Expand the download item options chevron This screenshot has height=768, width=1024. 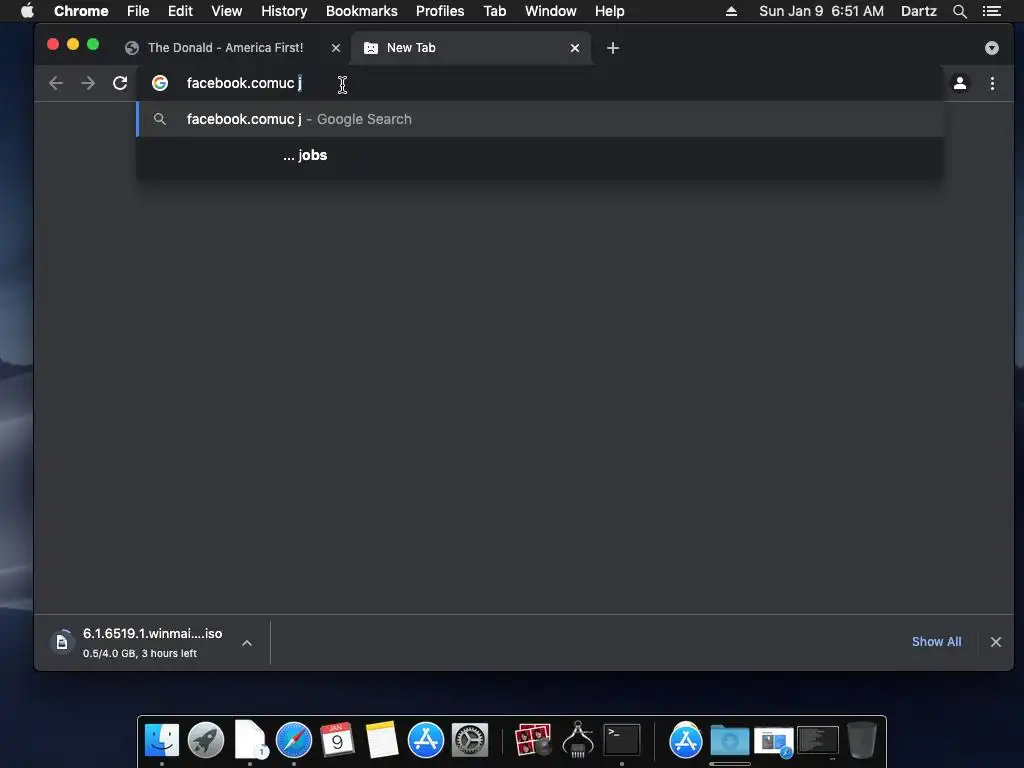click(247, 643)
